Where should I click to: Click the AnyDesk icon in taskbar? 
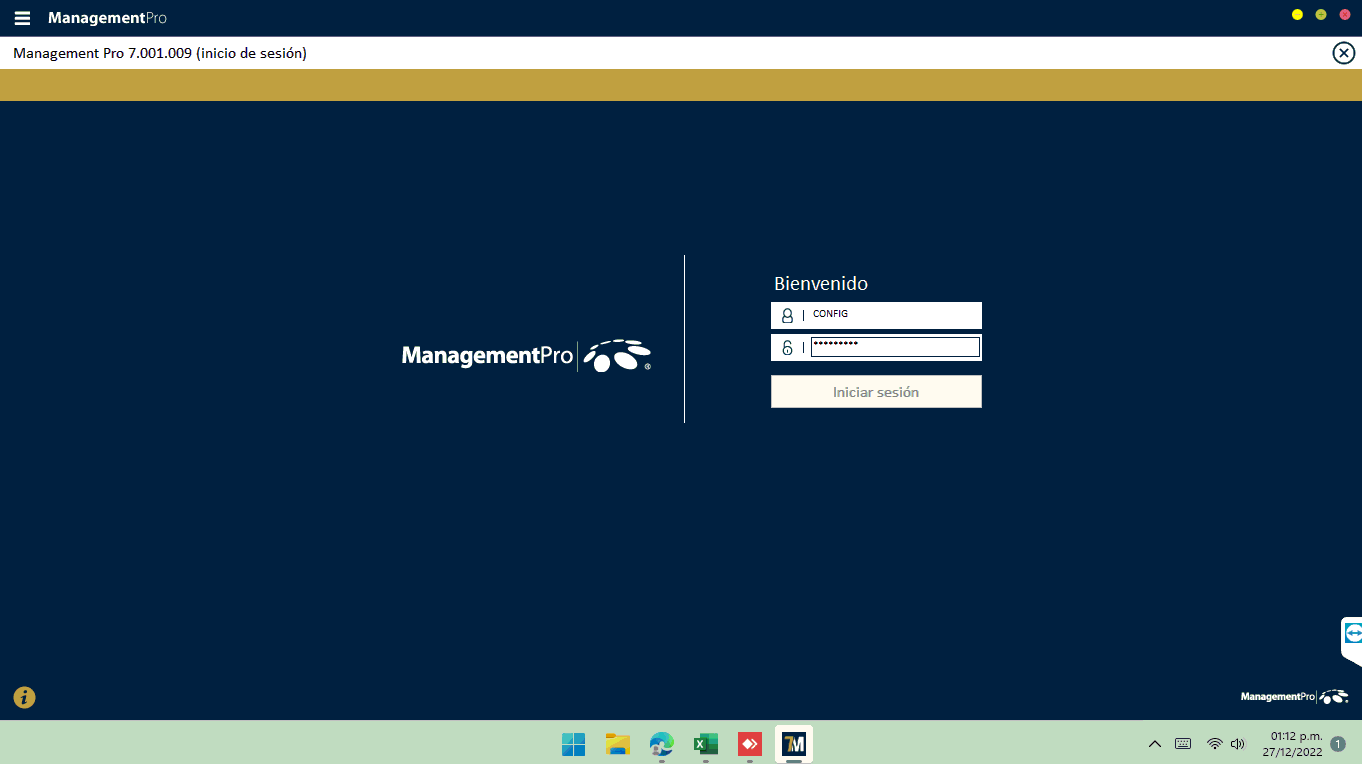749,744
